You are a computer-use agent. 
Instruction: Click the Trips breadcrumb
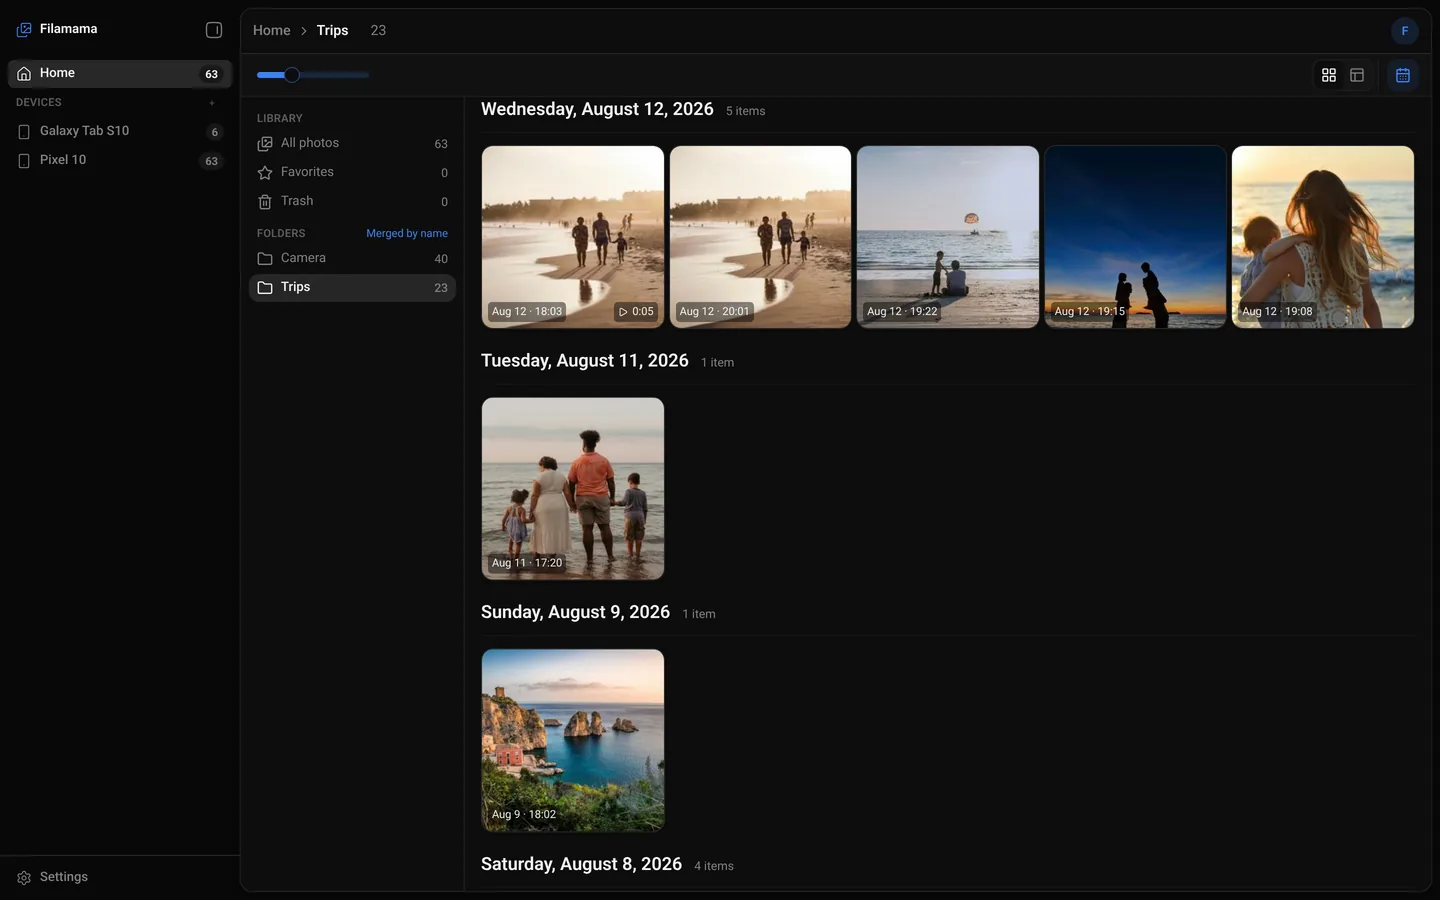point(332,30)
